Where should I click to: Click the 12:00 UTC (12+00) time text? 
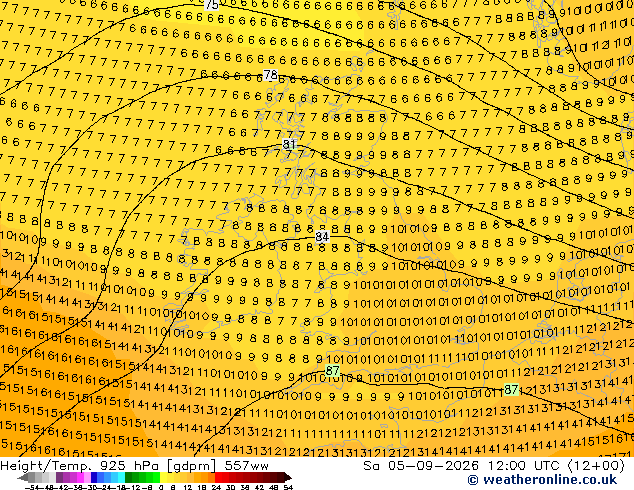(x=556, y=466)
